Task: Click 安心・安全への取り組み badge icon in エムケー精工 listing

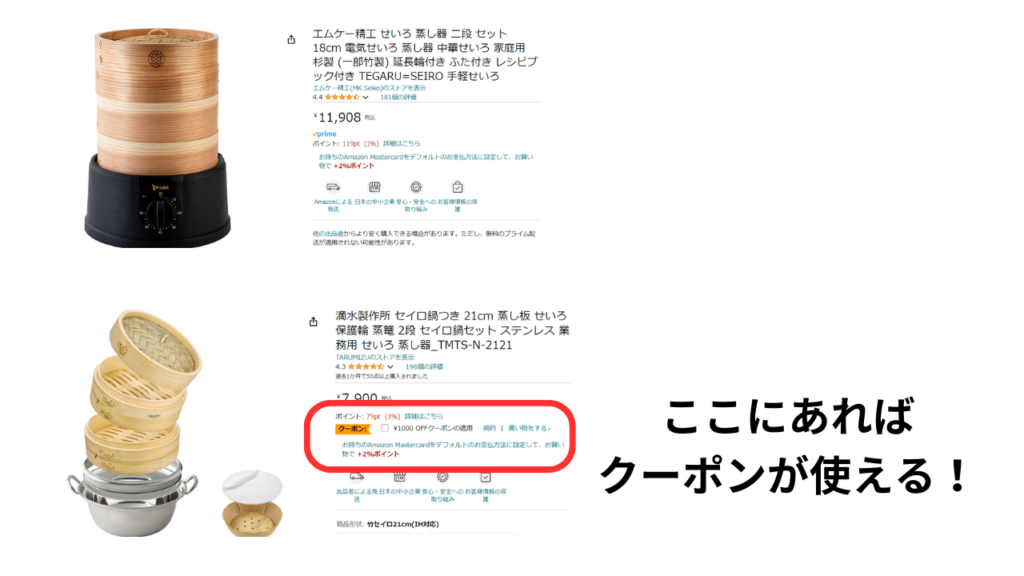Action: click(x=416, y=187)
